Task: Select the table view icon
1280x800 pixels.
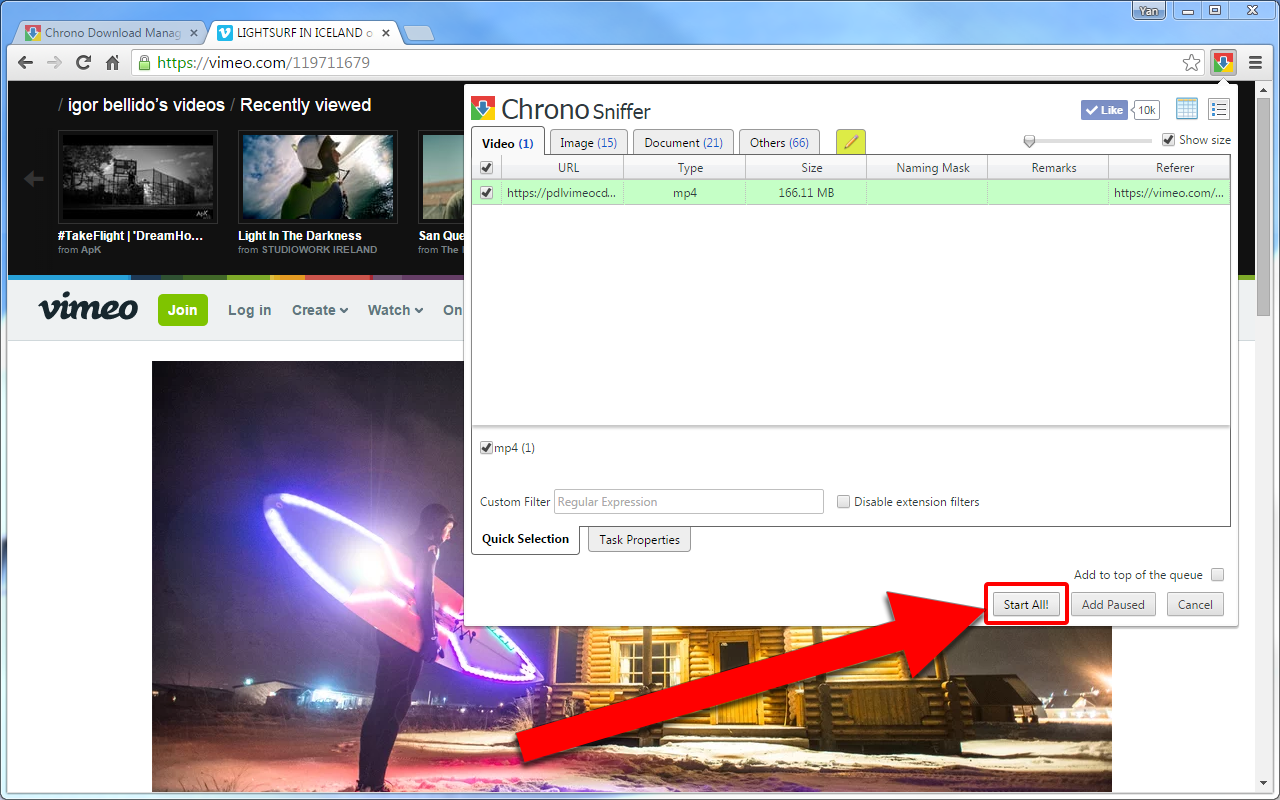Action: (x=1186, y=109)
